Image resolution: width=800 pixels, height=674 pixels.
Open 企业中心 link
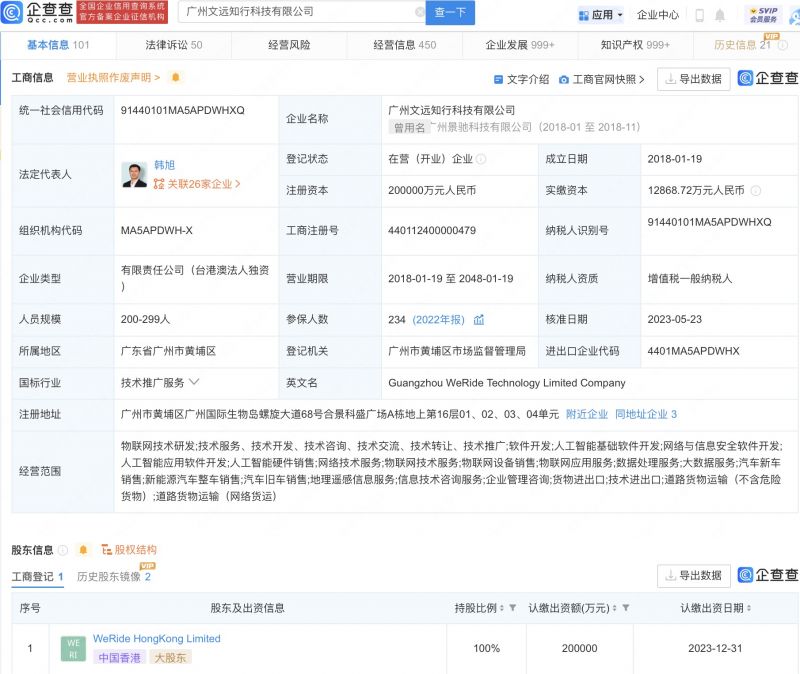point(658,15)
